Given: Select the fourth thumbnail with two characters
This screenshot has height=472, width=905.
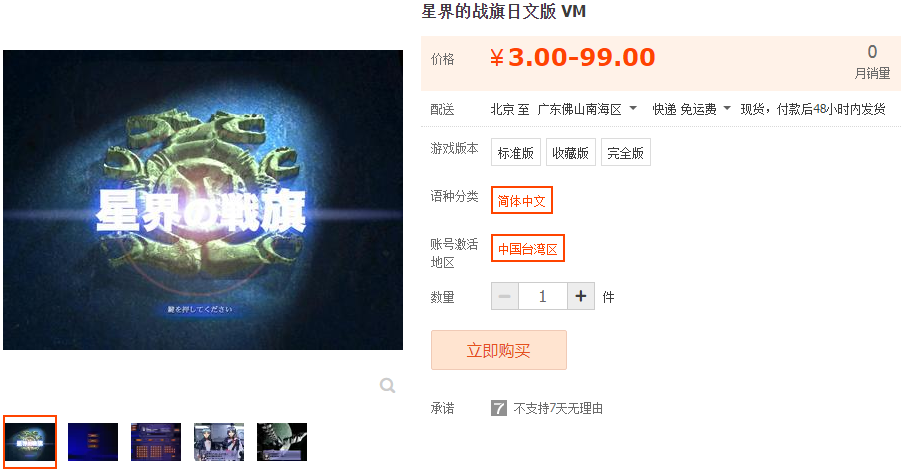Looking at the screenshot, I should click(x=219, y=442).
